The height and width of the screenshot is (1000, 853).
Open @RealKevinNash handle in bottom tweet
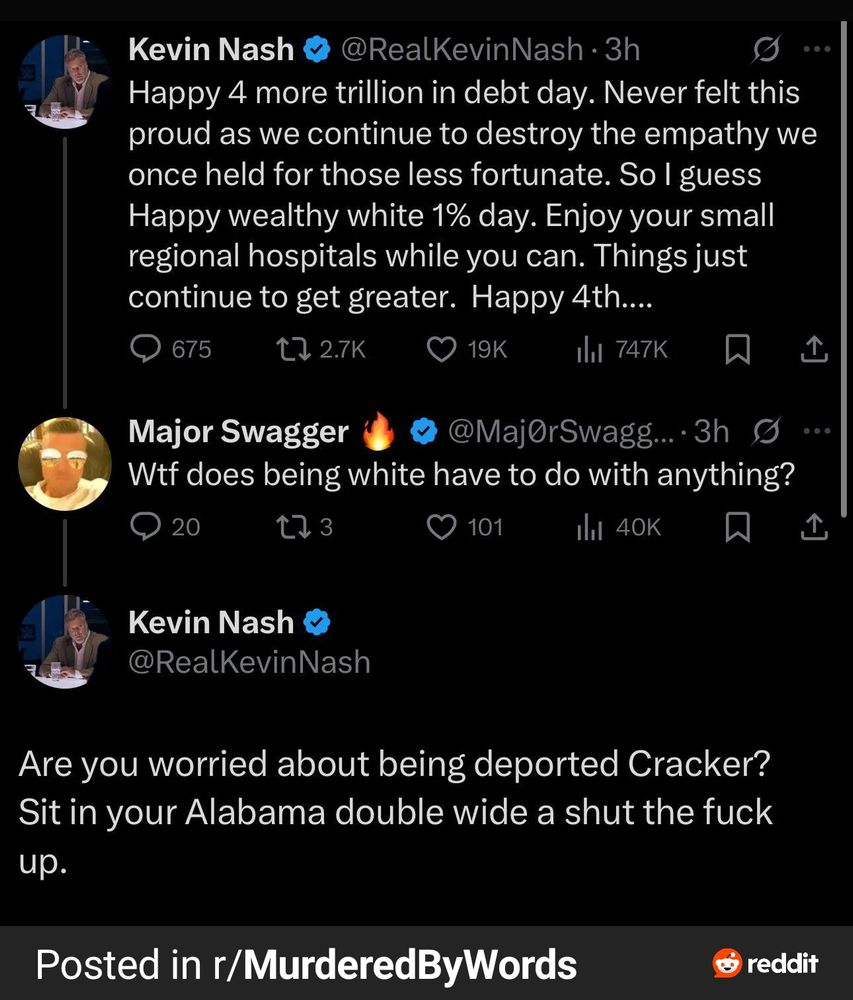(x=249, y=662)
